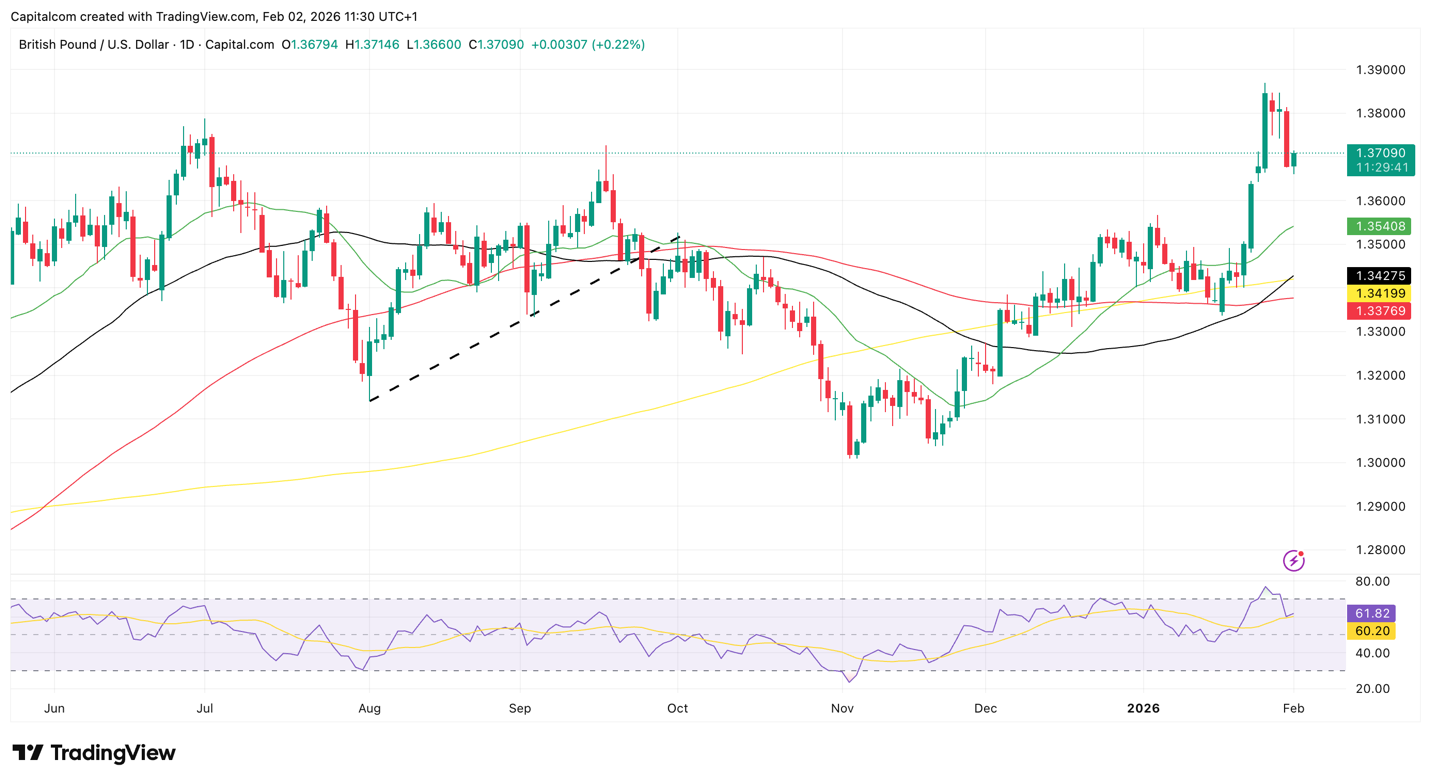This screenshot has width=1431, height=784.
Task: Click the yellow moving average label 1.34199
Action: [x=1380, y=293]
